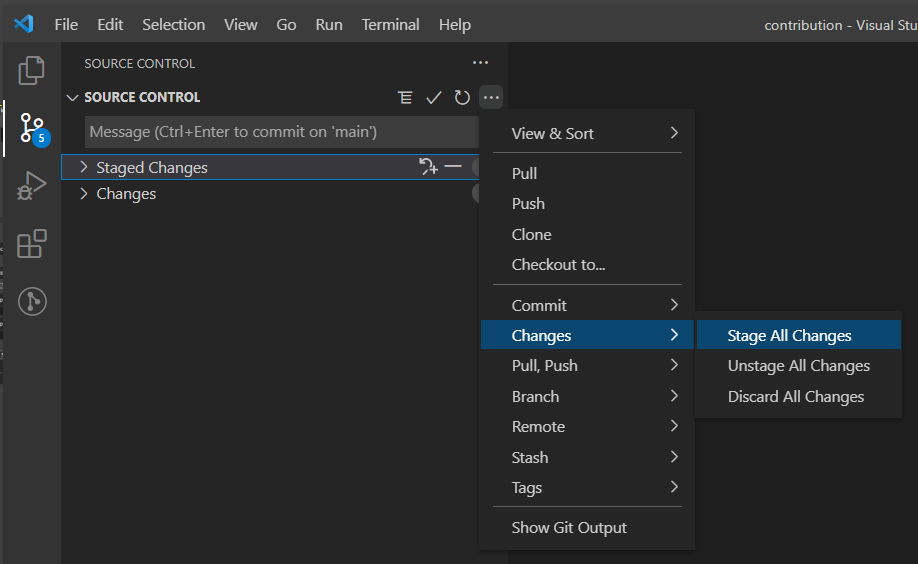Open the Branch submenu
The image size is (918, 564).
coord(587,396)
